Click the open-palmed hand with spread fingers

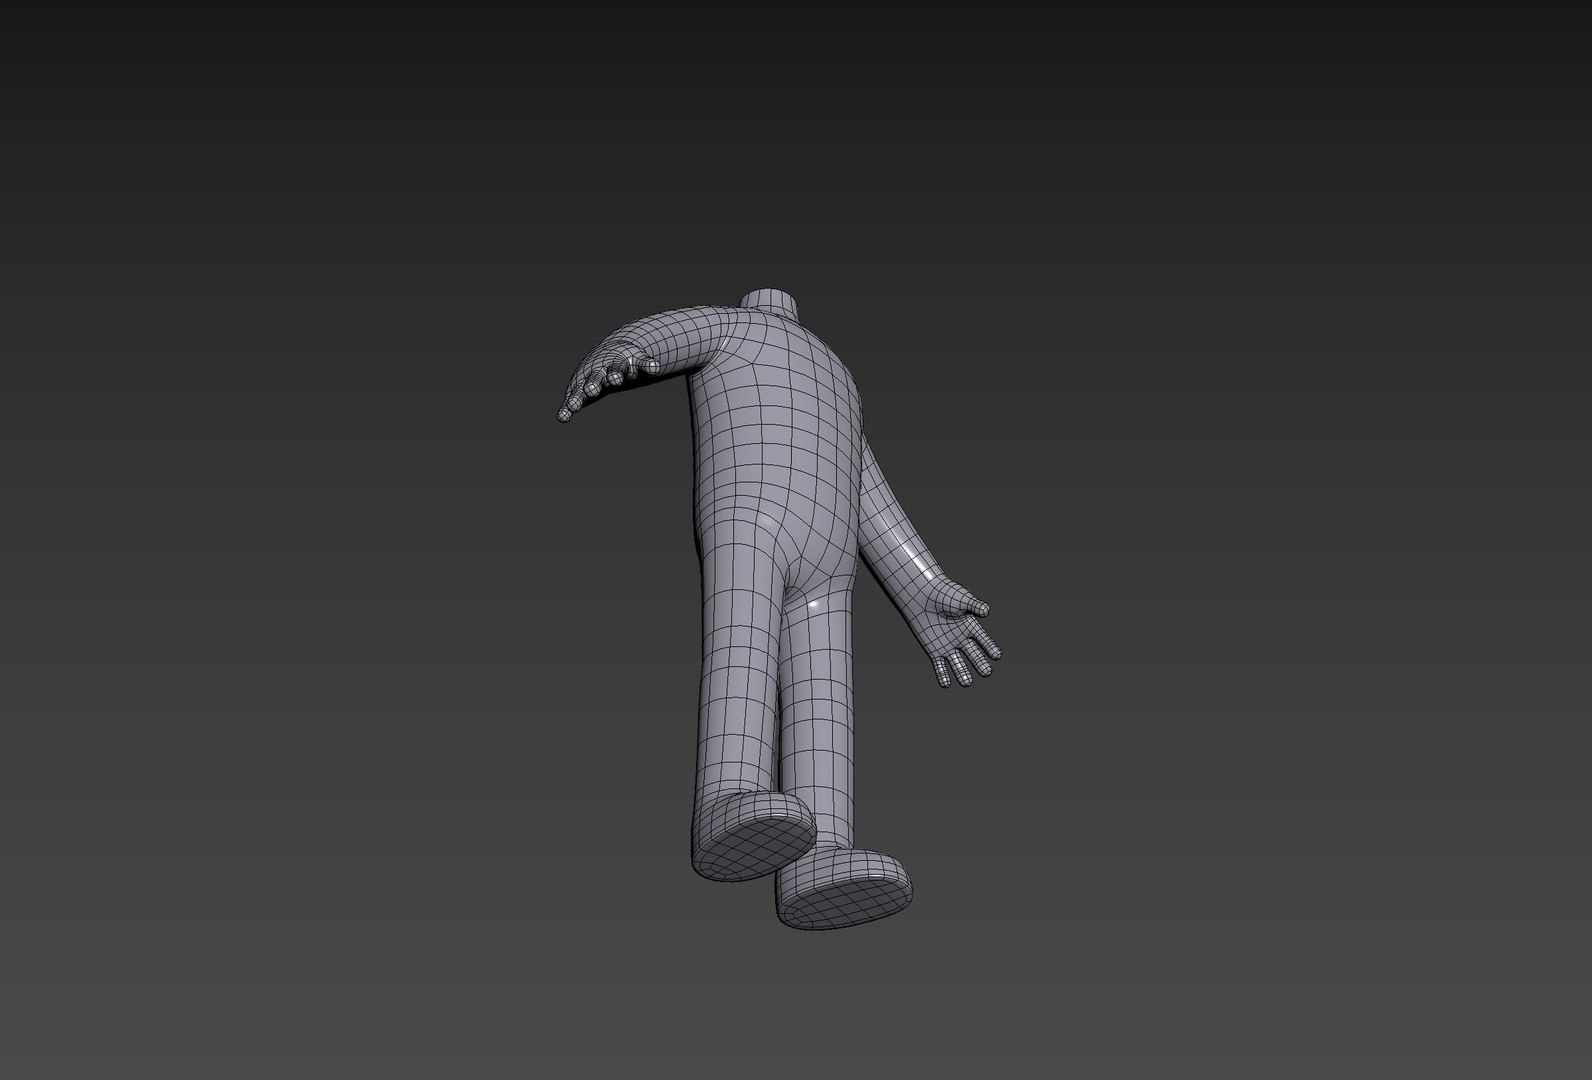pos(962,634)
